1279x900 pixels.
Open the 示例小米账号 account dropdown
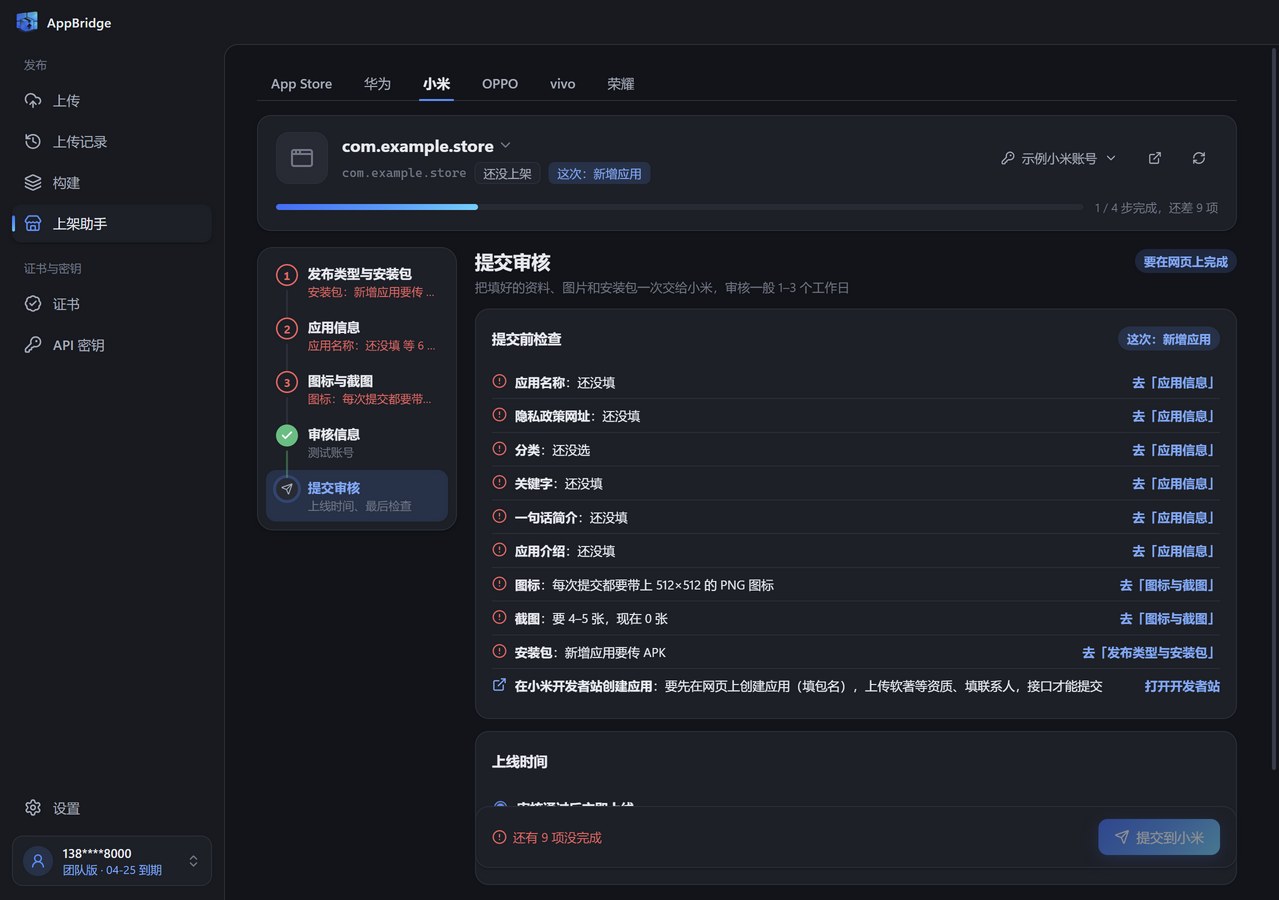click(1059, 158)
